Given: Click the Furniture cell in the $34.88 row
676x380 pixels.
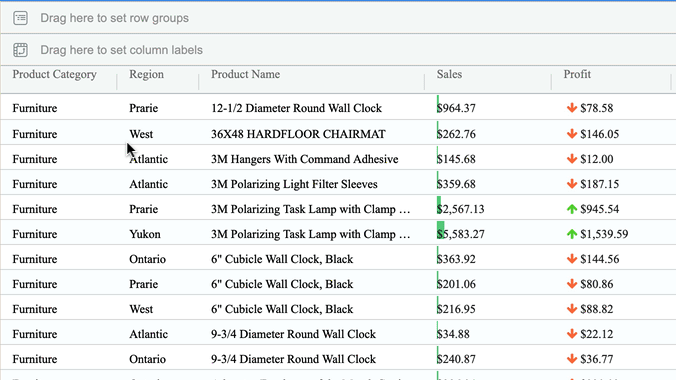Looking at the screenshot, I should tap(34, 334).
